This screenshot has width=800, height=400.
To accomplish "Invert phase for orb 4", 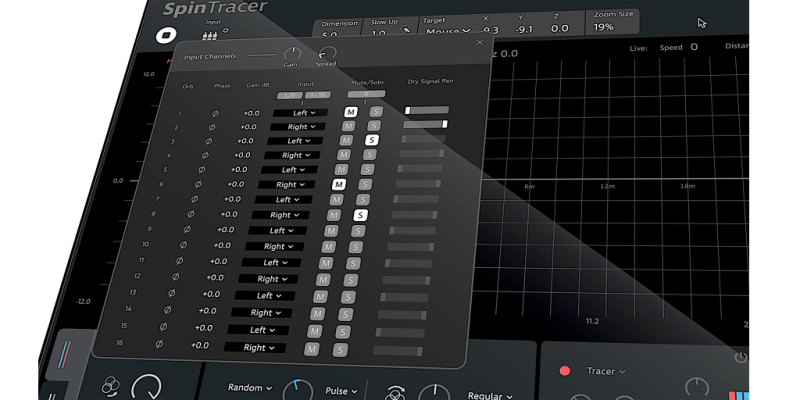I will click(x=205, y=155).
